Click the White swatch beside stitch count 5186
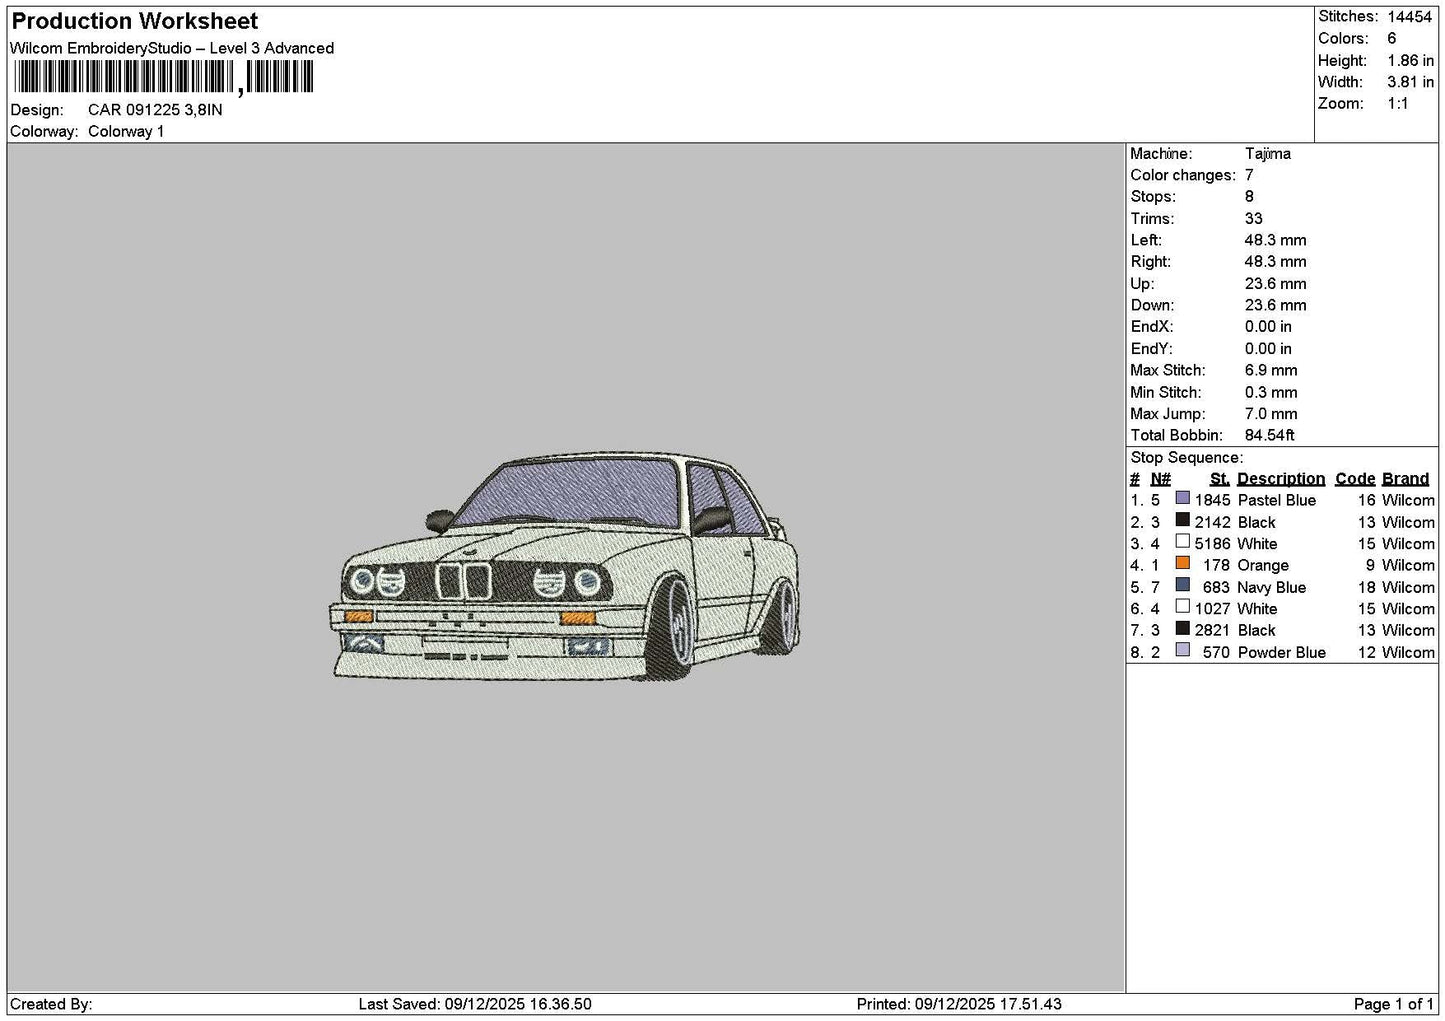1445x1021 pixels. pos(1182,542)
